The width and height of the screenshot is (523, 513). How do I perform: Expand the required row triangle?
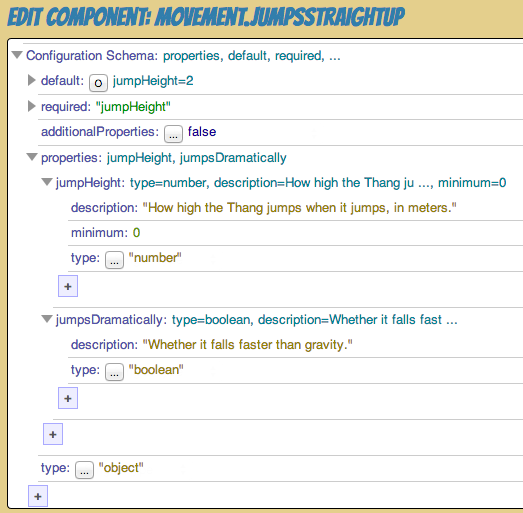click(x=32, y=106)
